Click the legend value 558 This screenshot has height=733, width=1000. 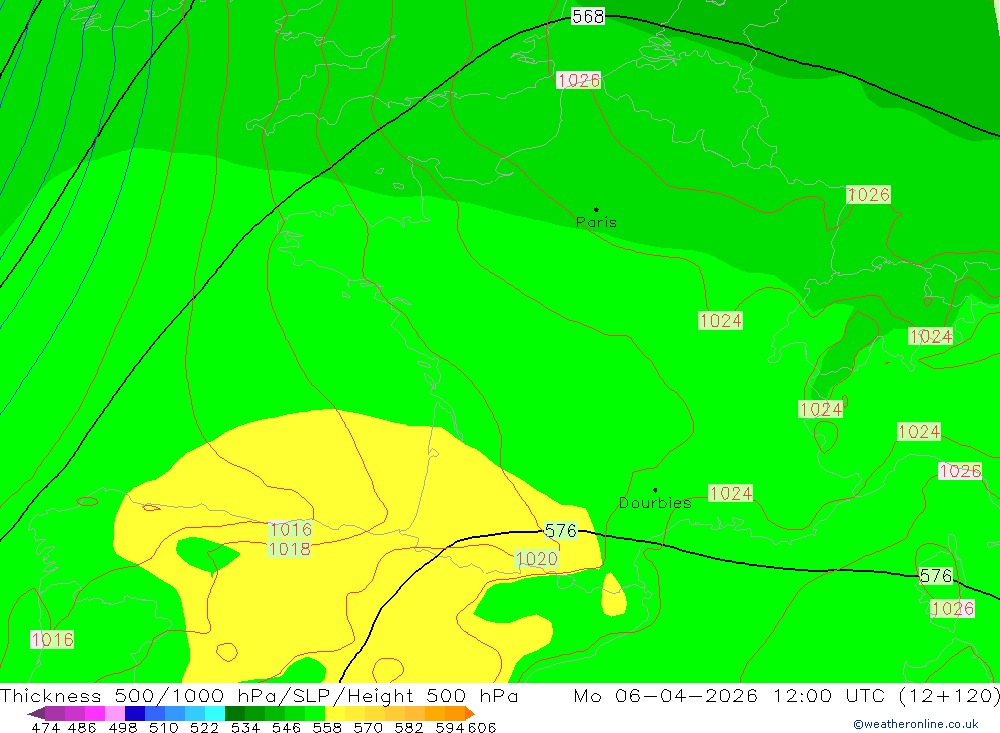(x=327, y=727)
